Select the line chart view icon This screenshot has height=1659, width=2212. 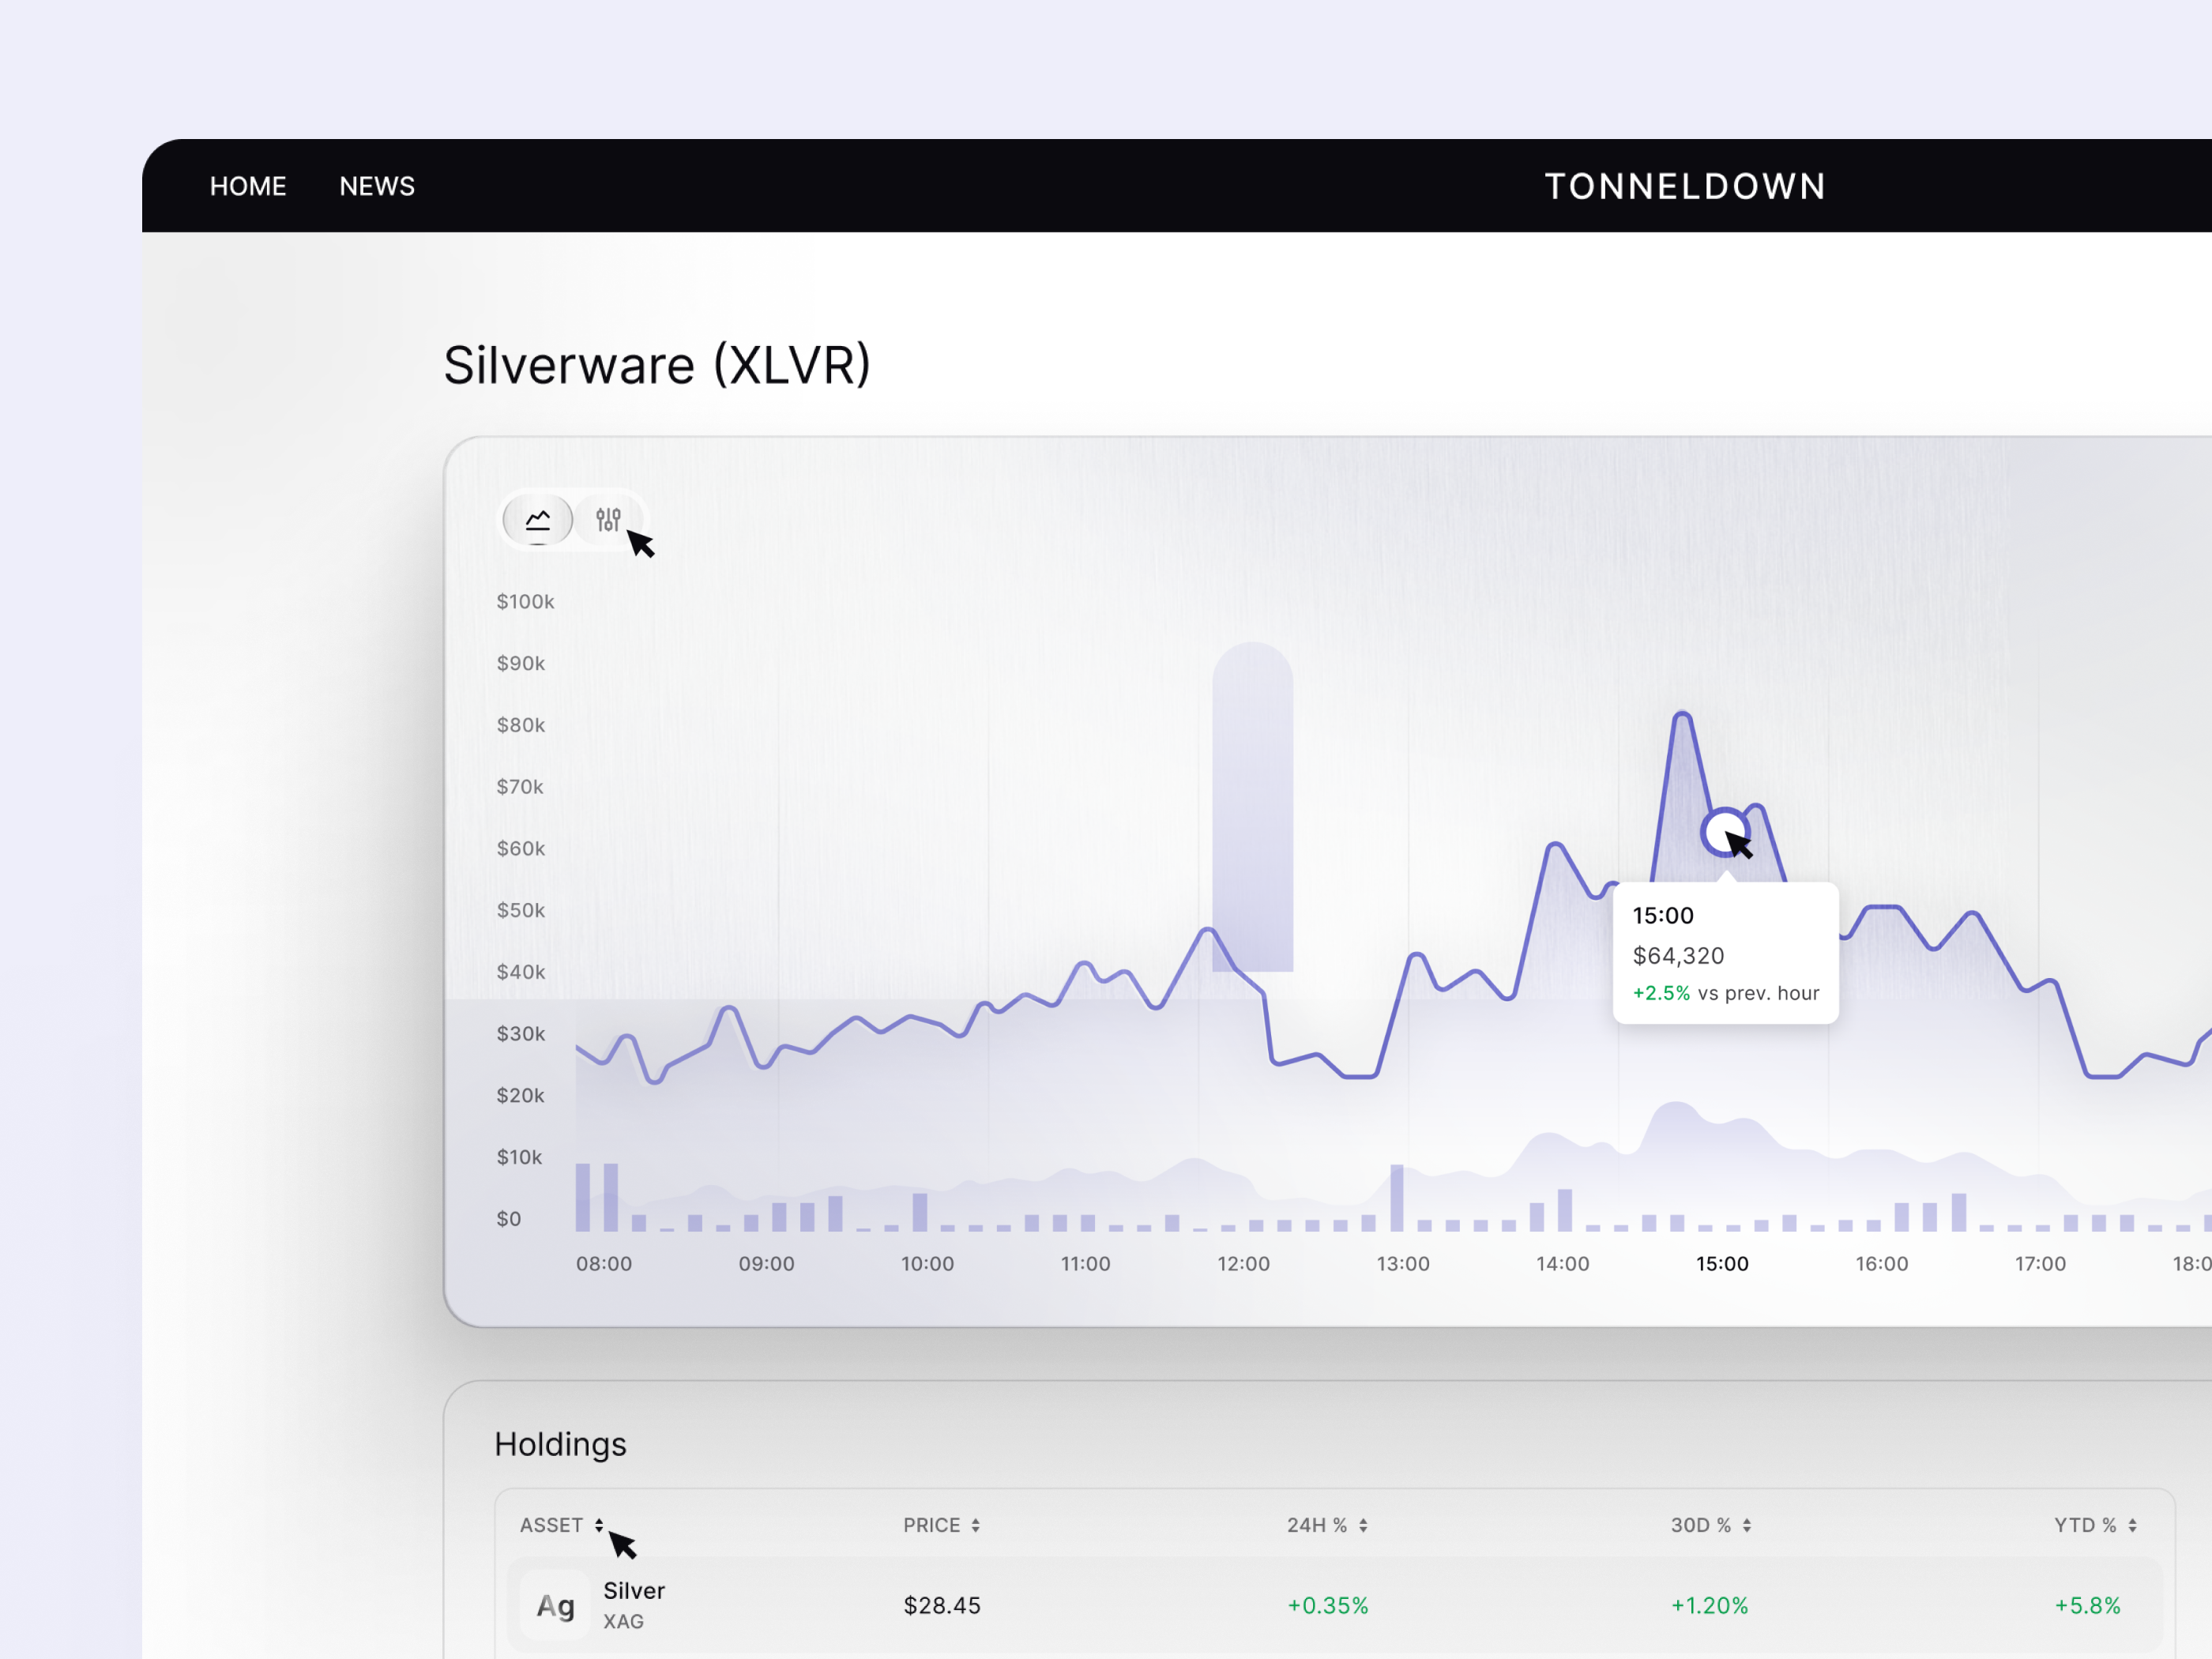tap(537, 519)
